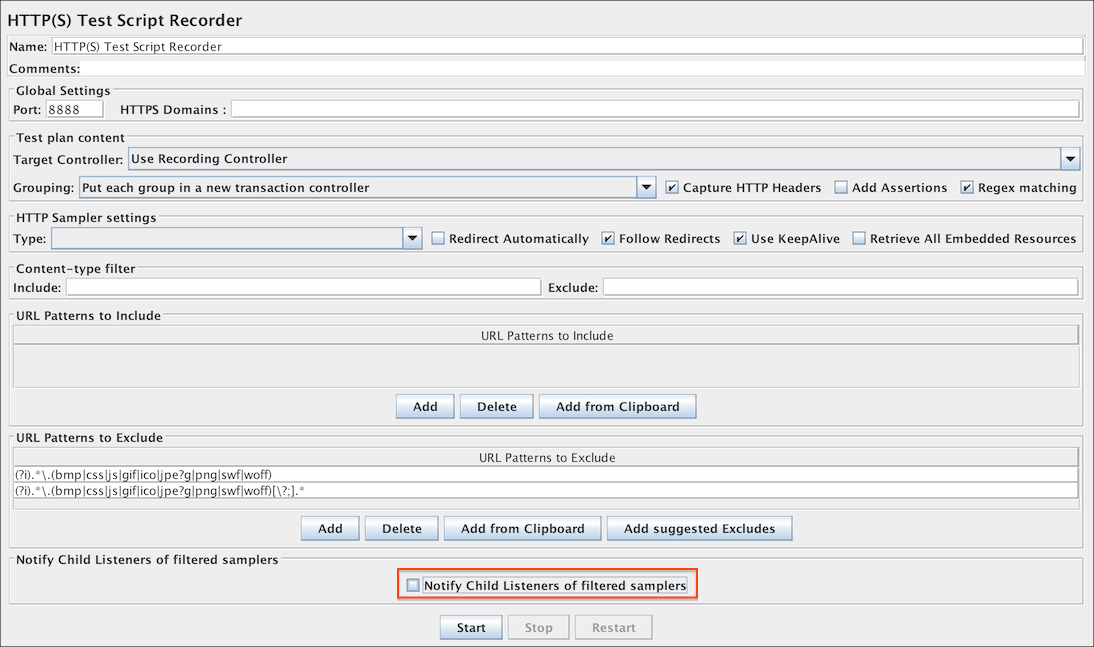Select the first exclude pattern row
1094x647 pixels.
click(545, 475)
